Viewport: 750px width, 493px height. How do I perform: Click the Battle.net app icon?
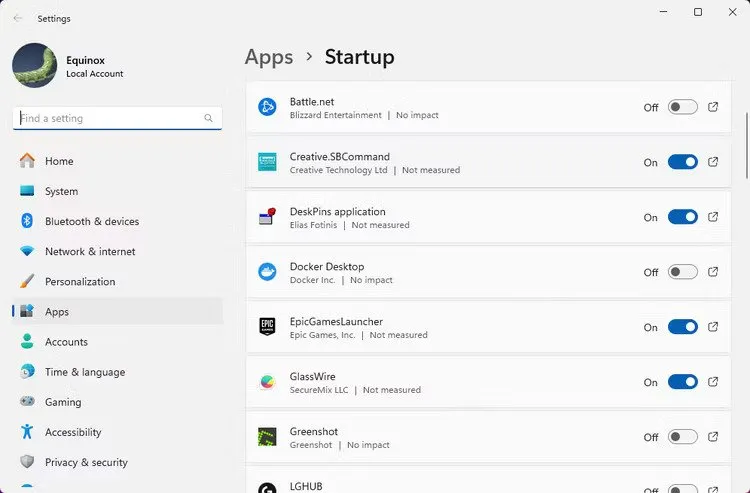tap(267, 107)
